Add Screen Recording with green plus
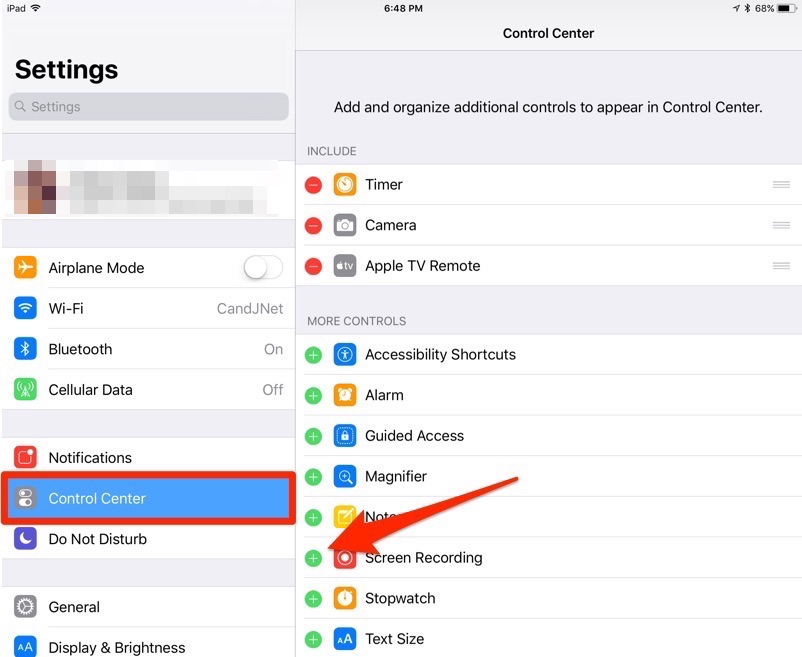The image size is (802, 657). [313, 558]
